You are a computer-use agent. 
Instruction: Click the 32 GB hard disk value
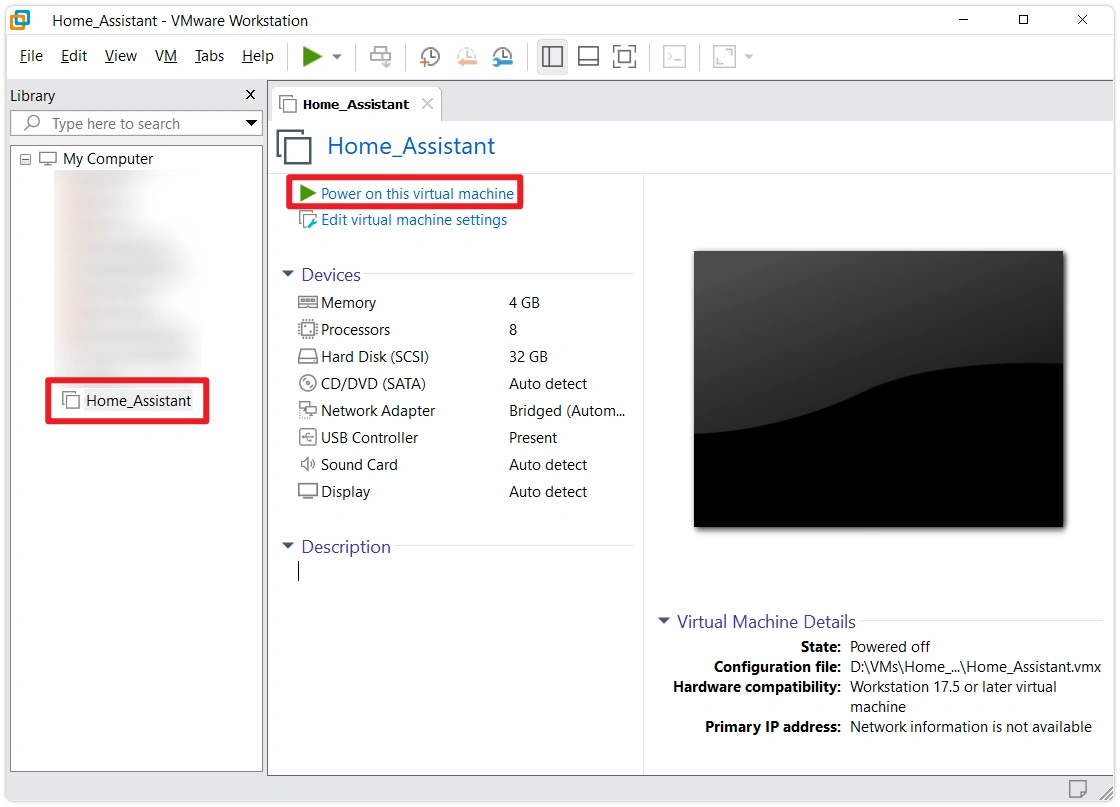point(528,357)
